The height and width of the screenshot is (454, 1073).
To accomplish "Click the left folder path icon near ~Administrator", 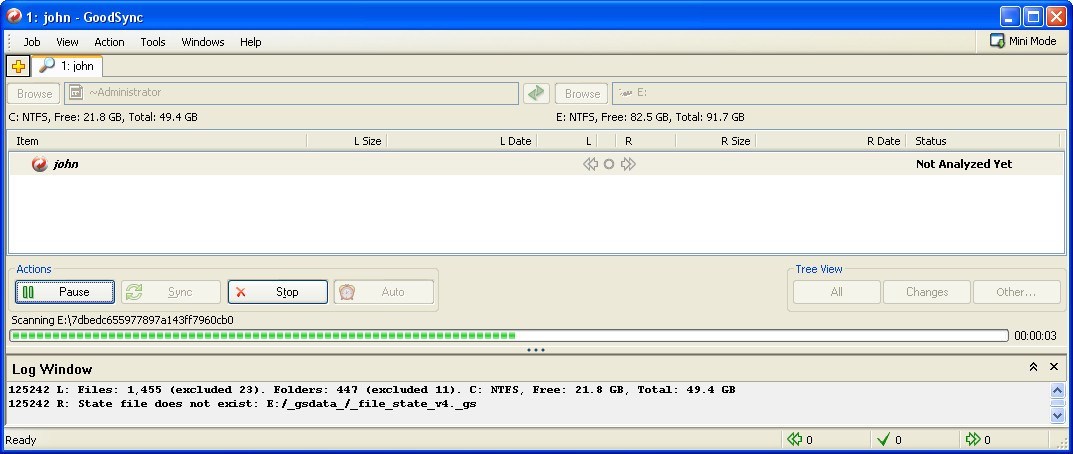I will point(76,92).
